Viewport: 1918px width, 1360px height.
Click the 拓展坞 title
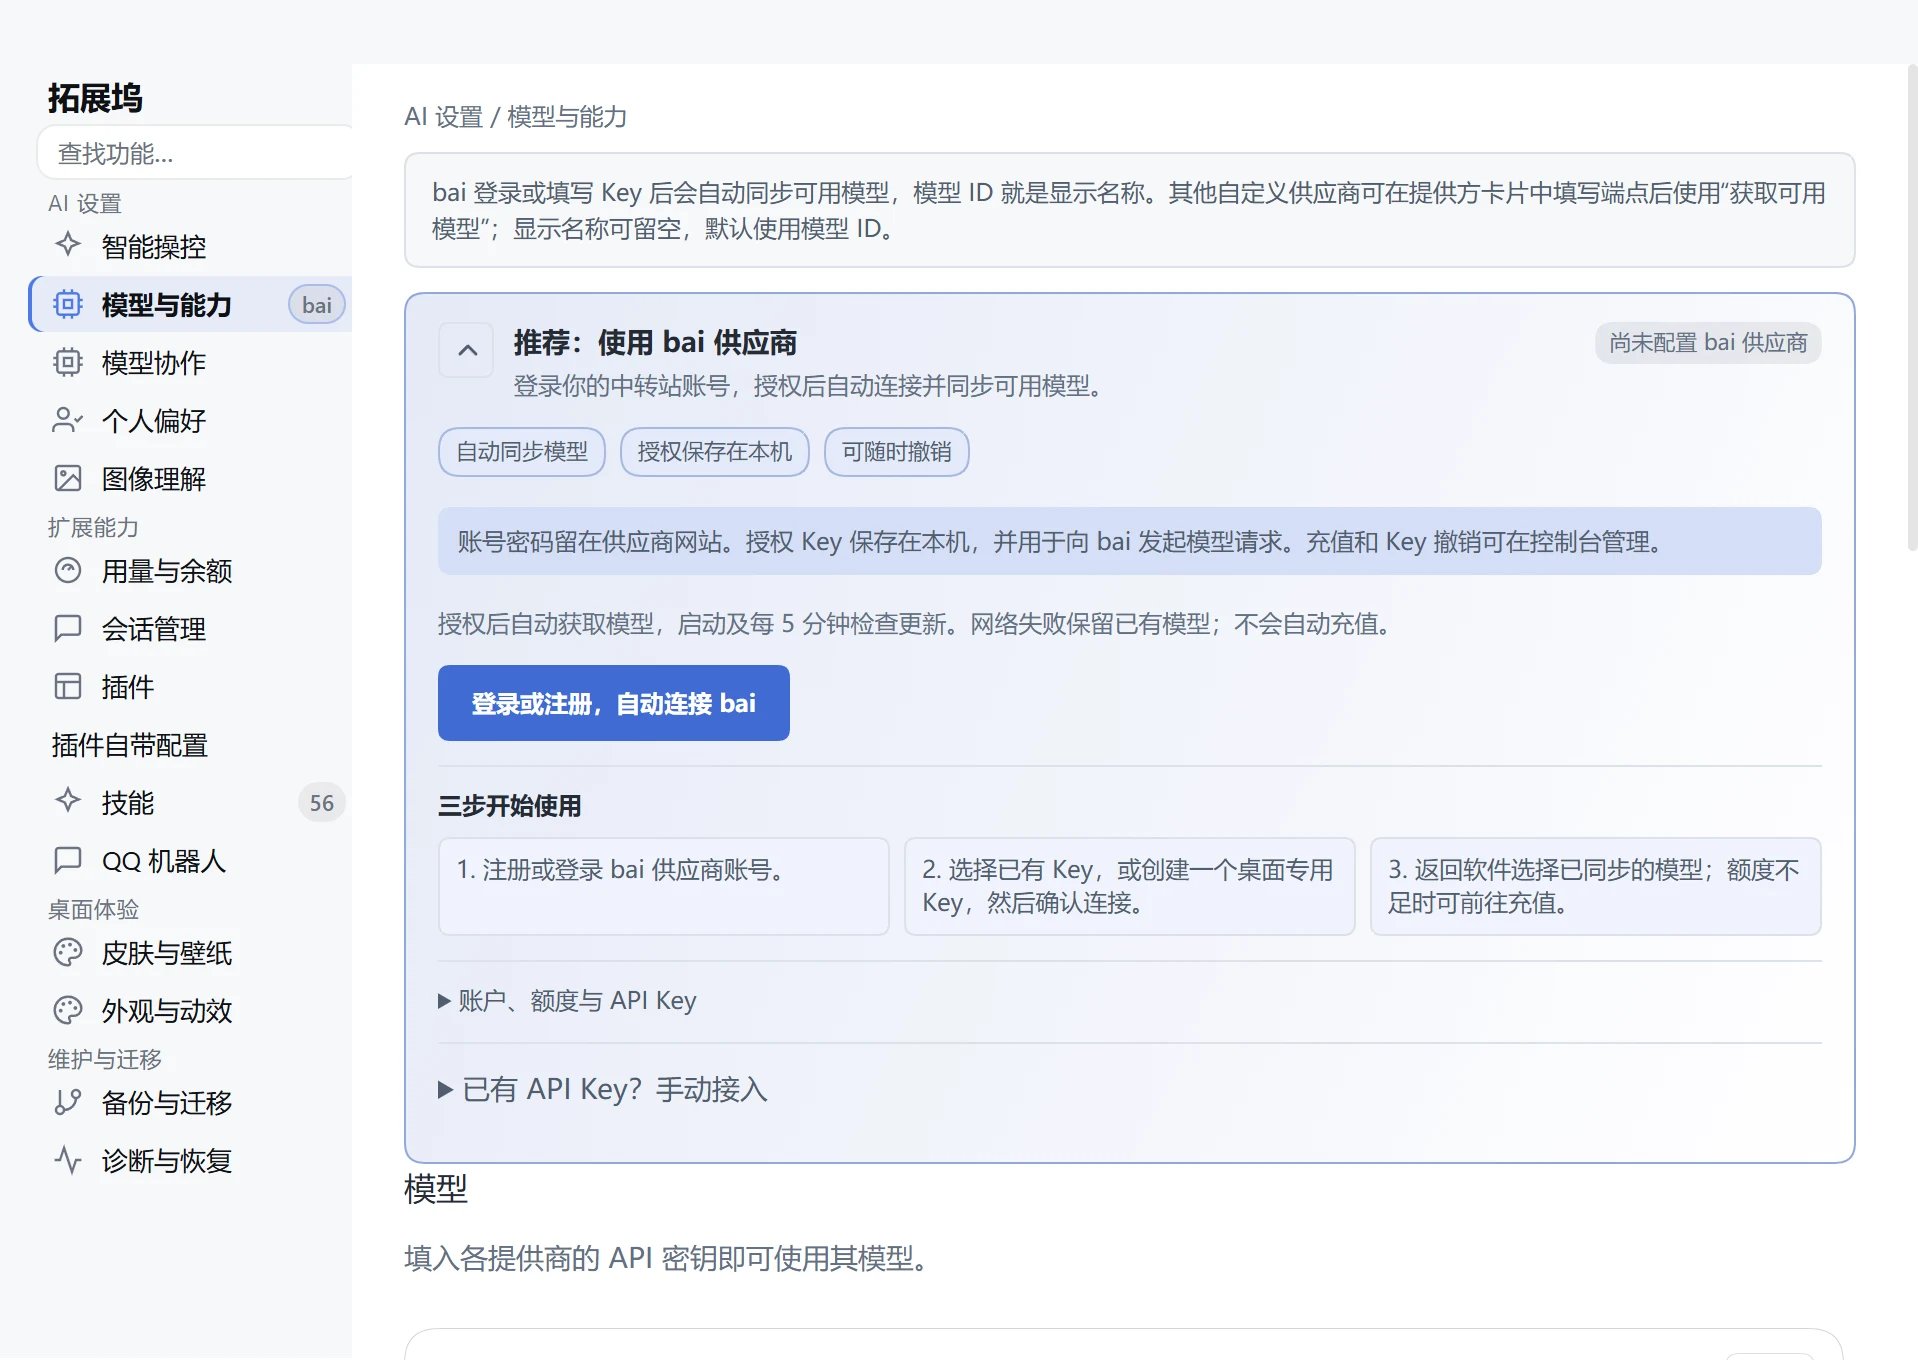[96, 98]
